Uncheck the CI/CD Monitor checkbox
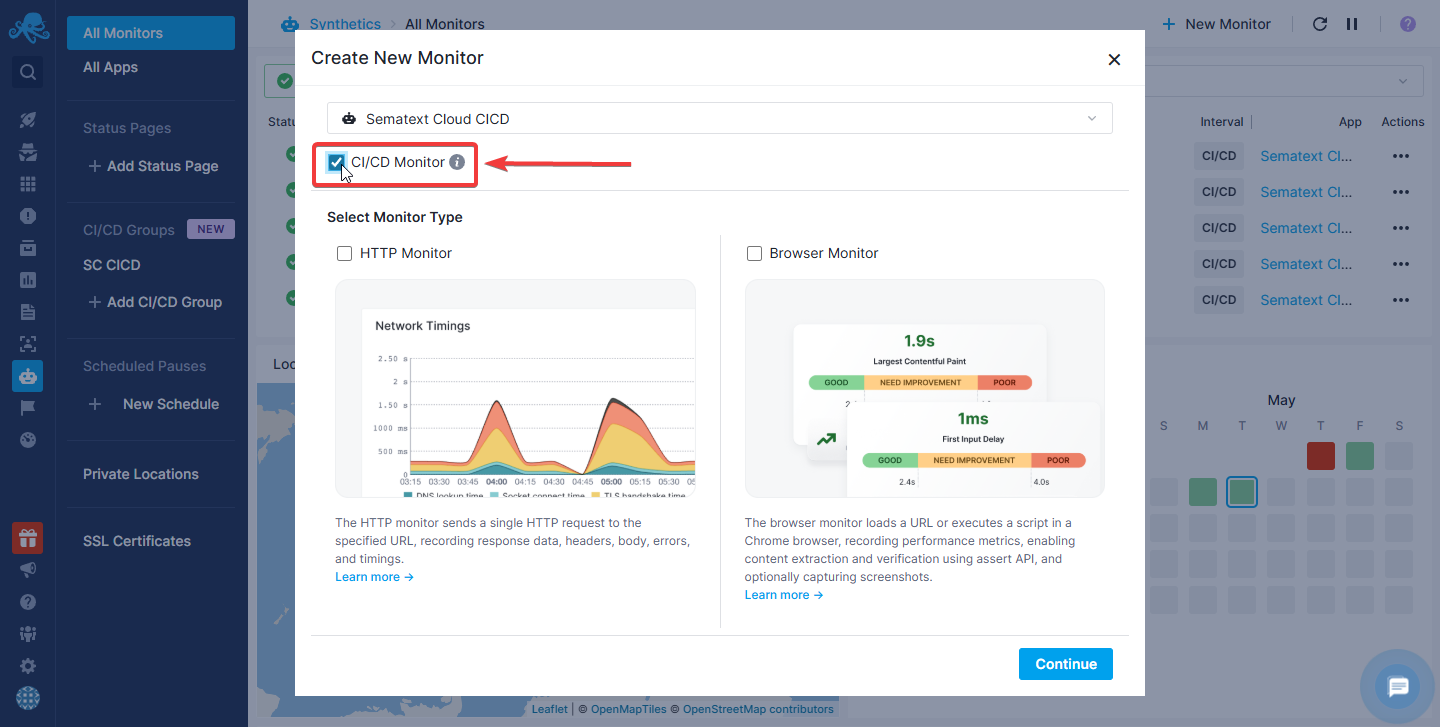Screen dimensions: 1440x727 (x=337, y=162)
